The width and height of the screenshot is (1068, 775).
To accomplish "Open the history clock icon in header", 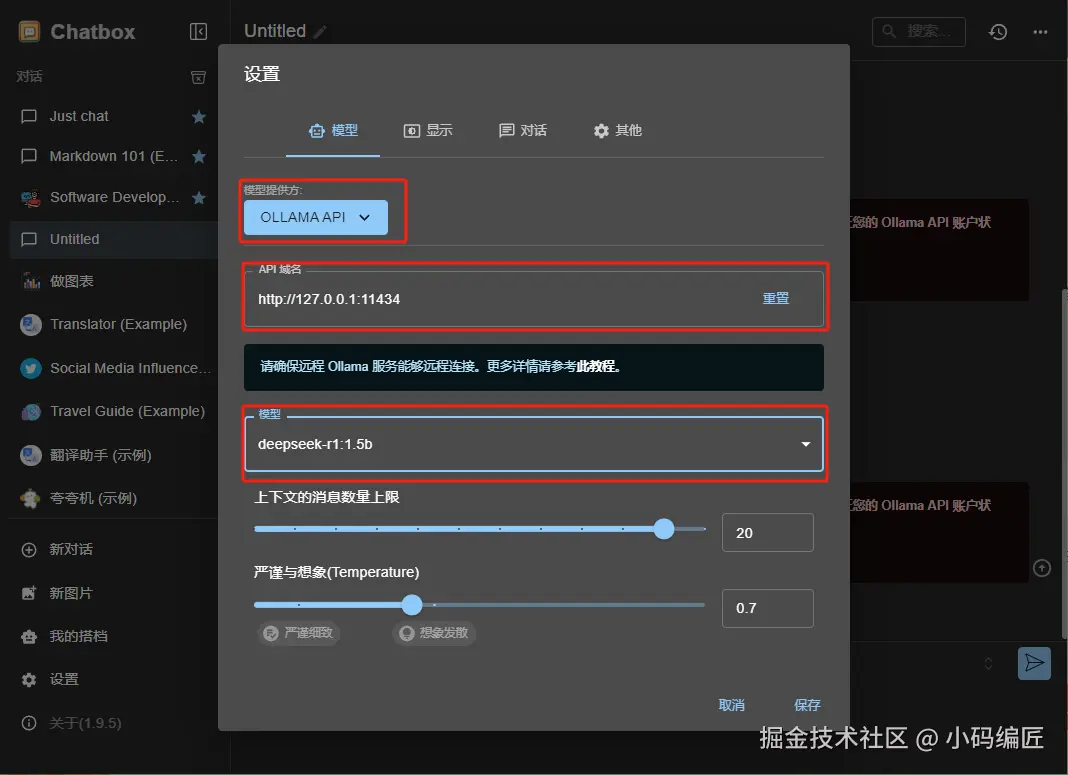I will tap(998, 31).
